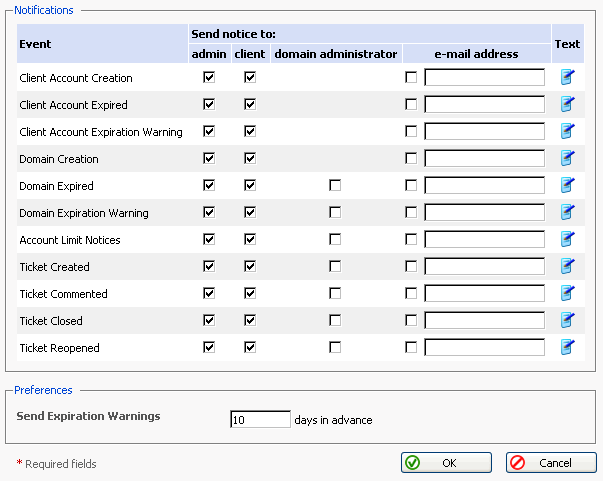
Task: Click the 'domain administrator' column header
Action: point(336,54)
